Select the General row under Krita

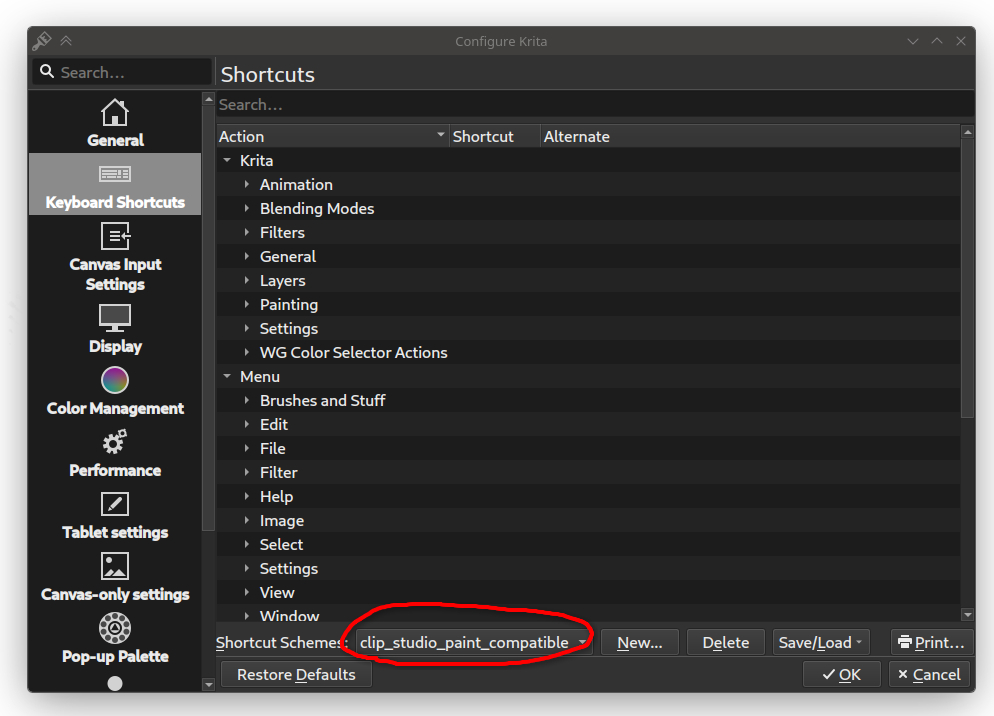588,257
